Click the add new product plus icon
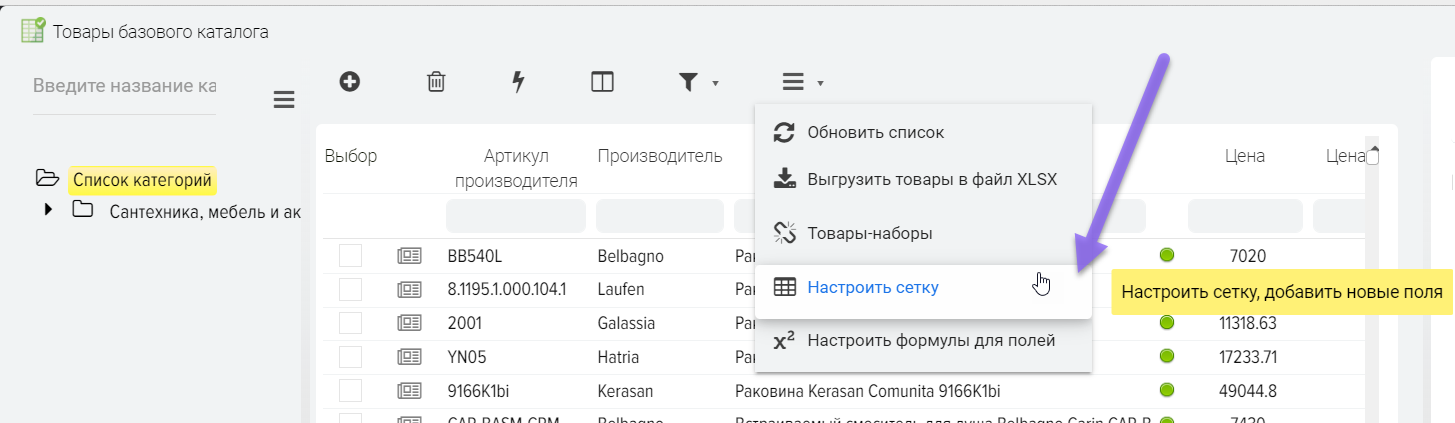Screen dimensions: 1455x423 tap(349, 82)
